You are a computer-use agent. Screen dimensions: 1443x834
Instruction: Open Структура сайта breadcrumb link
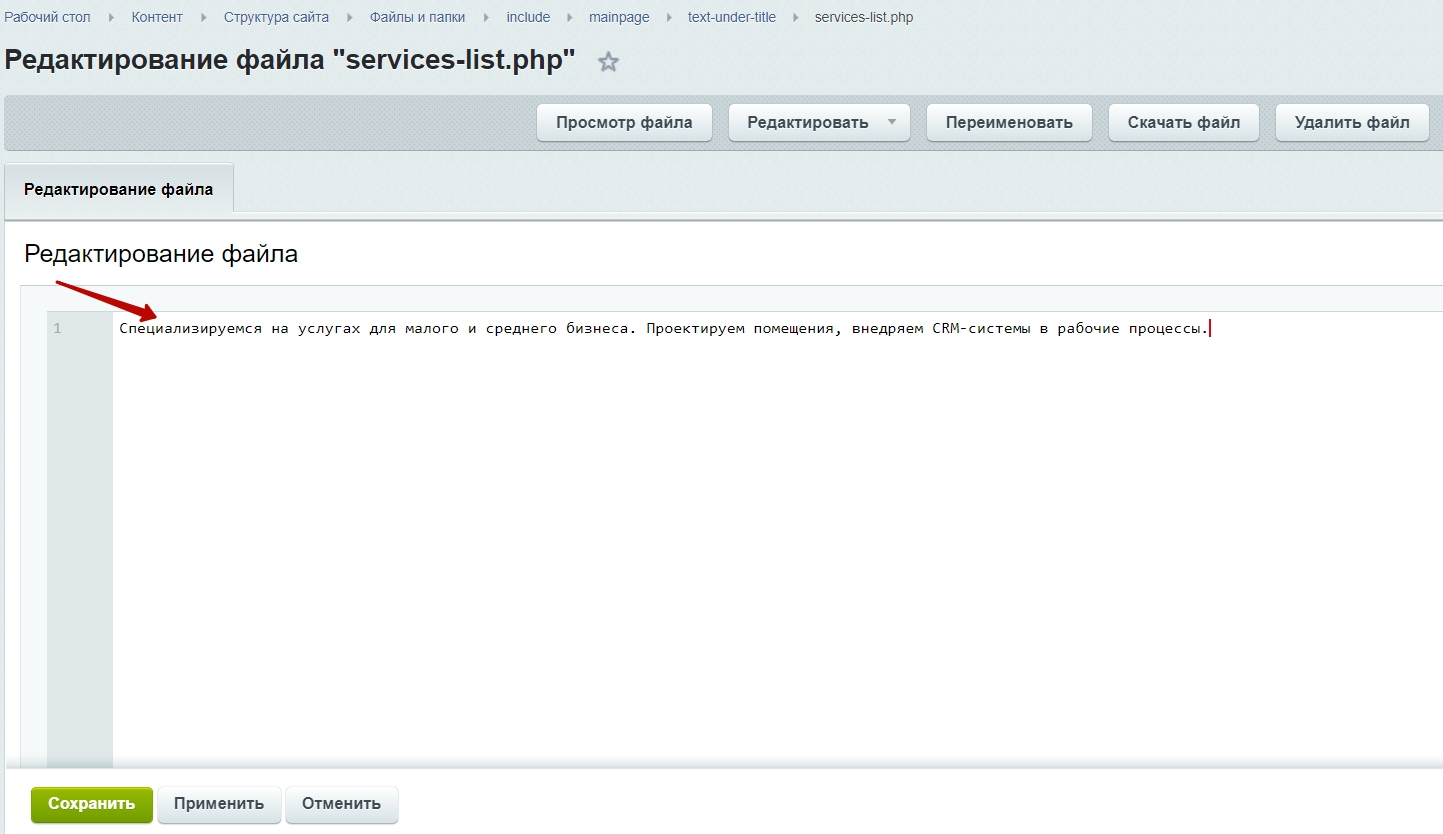point(276,17)
